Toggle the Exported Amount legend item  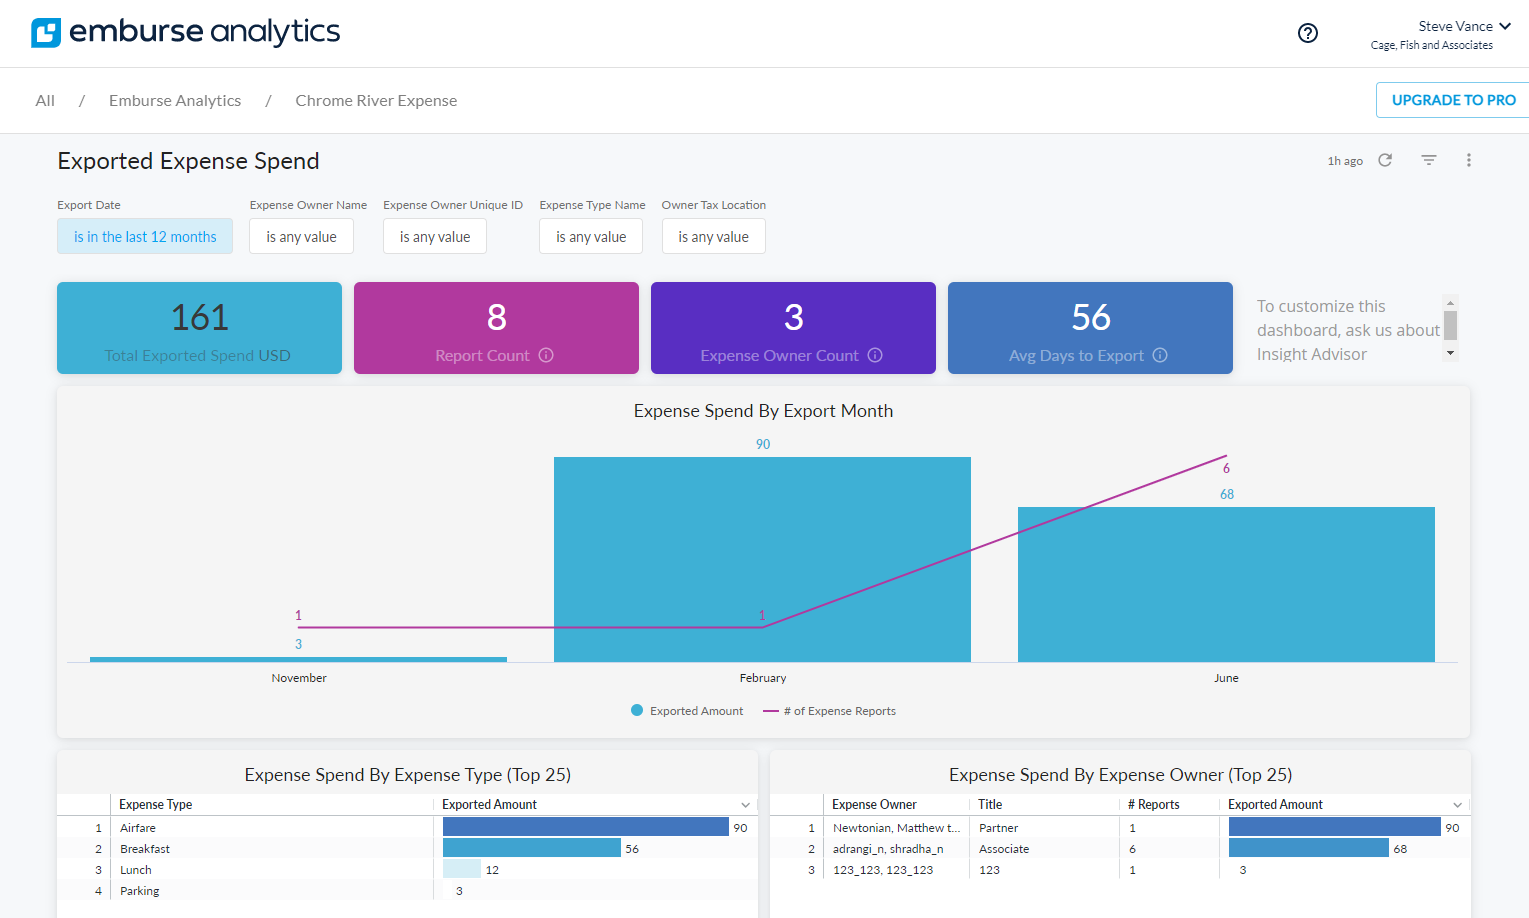point(687,710)
